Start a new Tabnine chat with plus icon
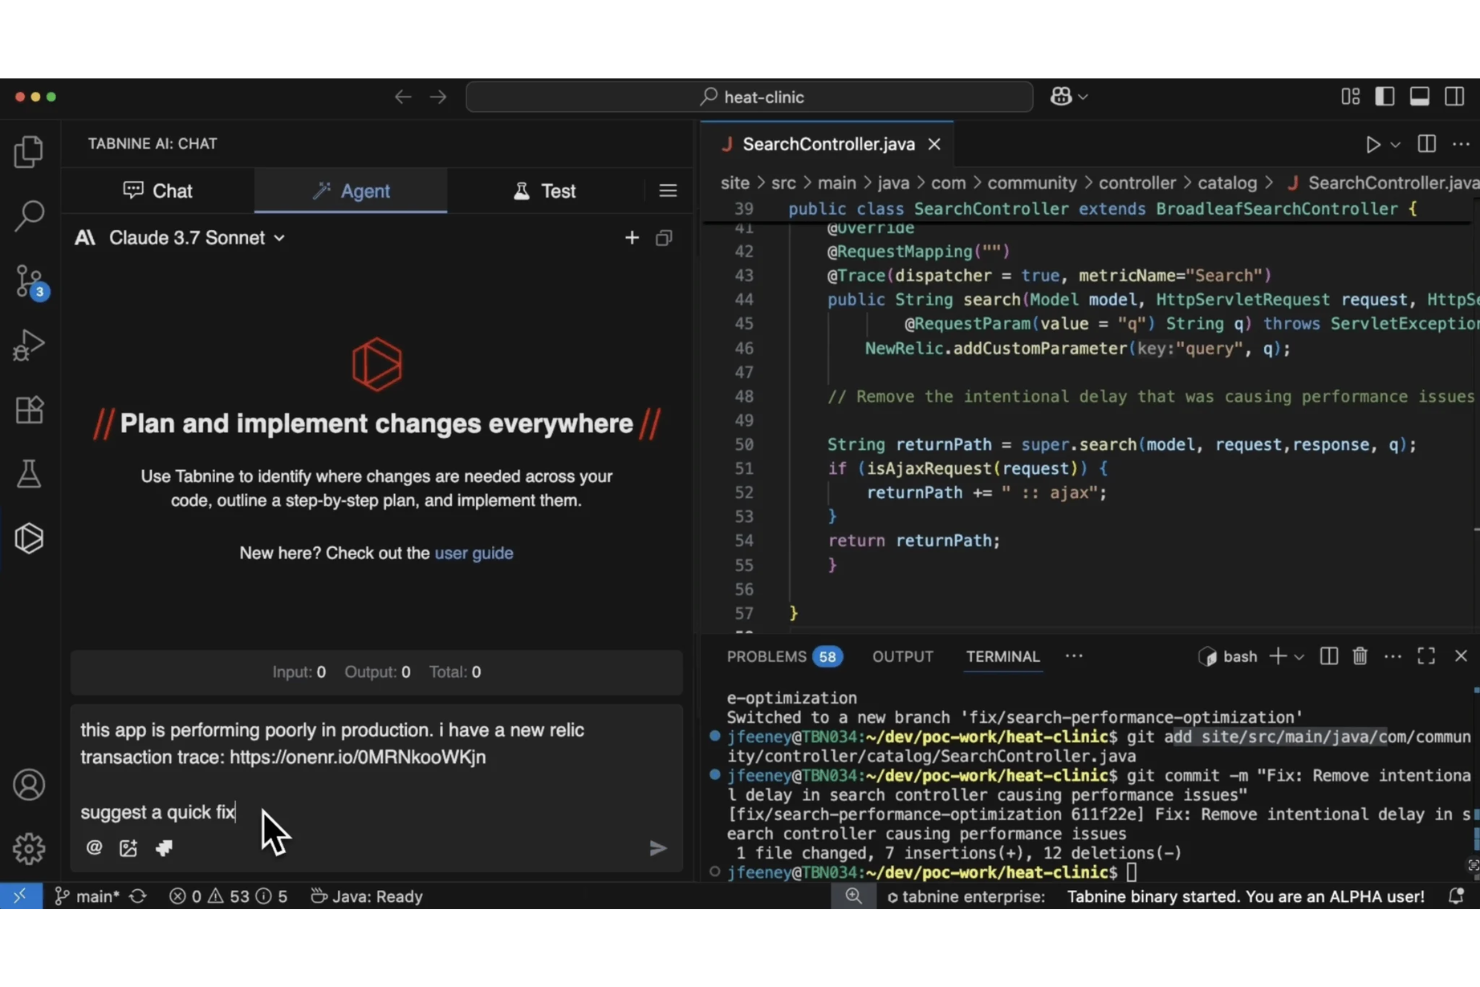This screenshot has width=1480, height=987. [x=632, y=238]
